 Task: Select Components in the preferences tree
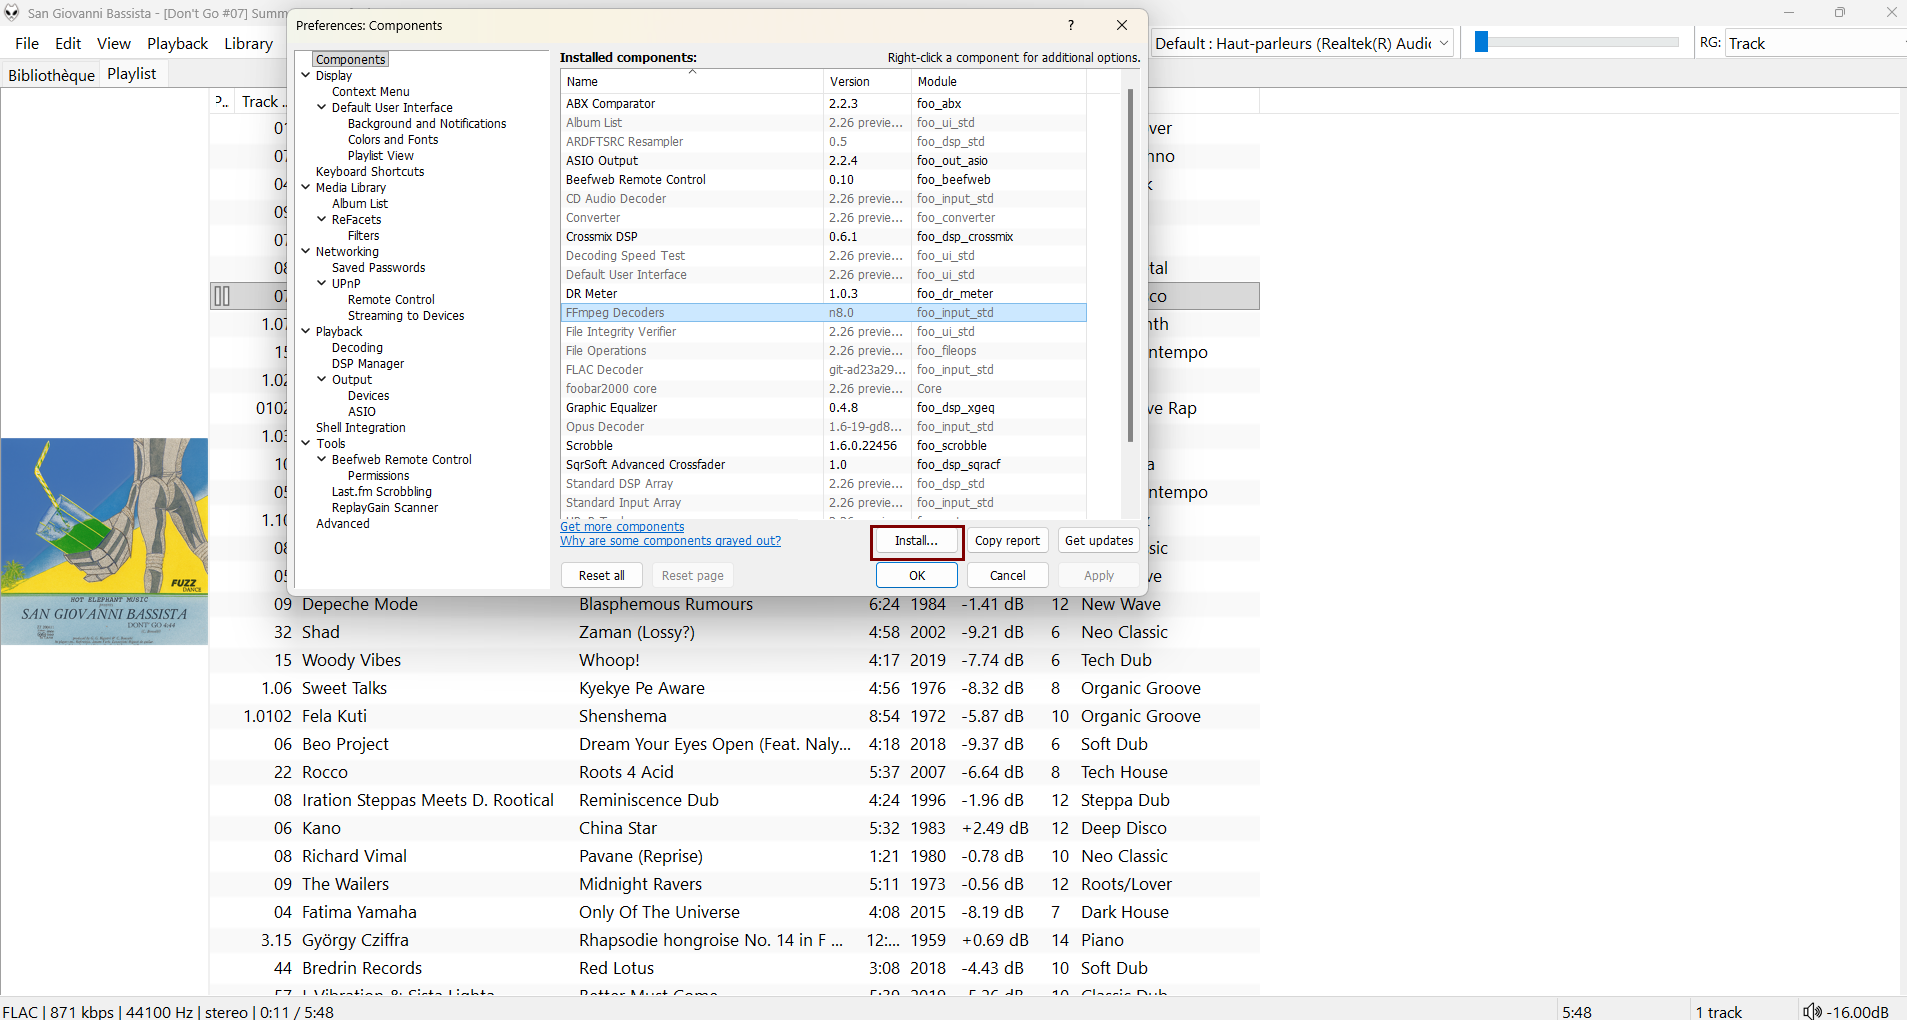coord(350,59)
